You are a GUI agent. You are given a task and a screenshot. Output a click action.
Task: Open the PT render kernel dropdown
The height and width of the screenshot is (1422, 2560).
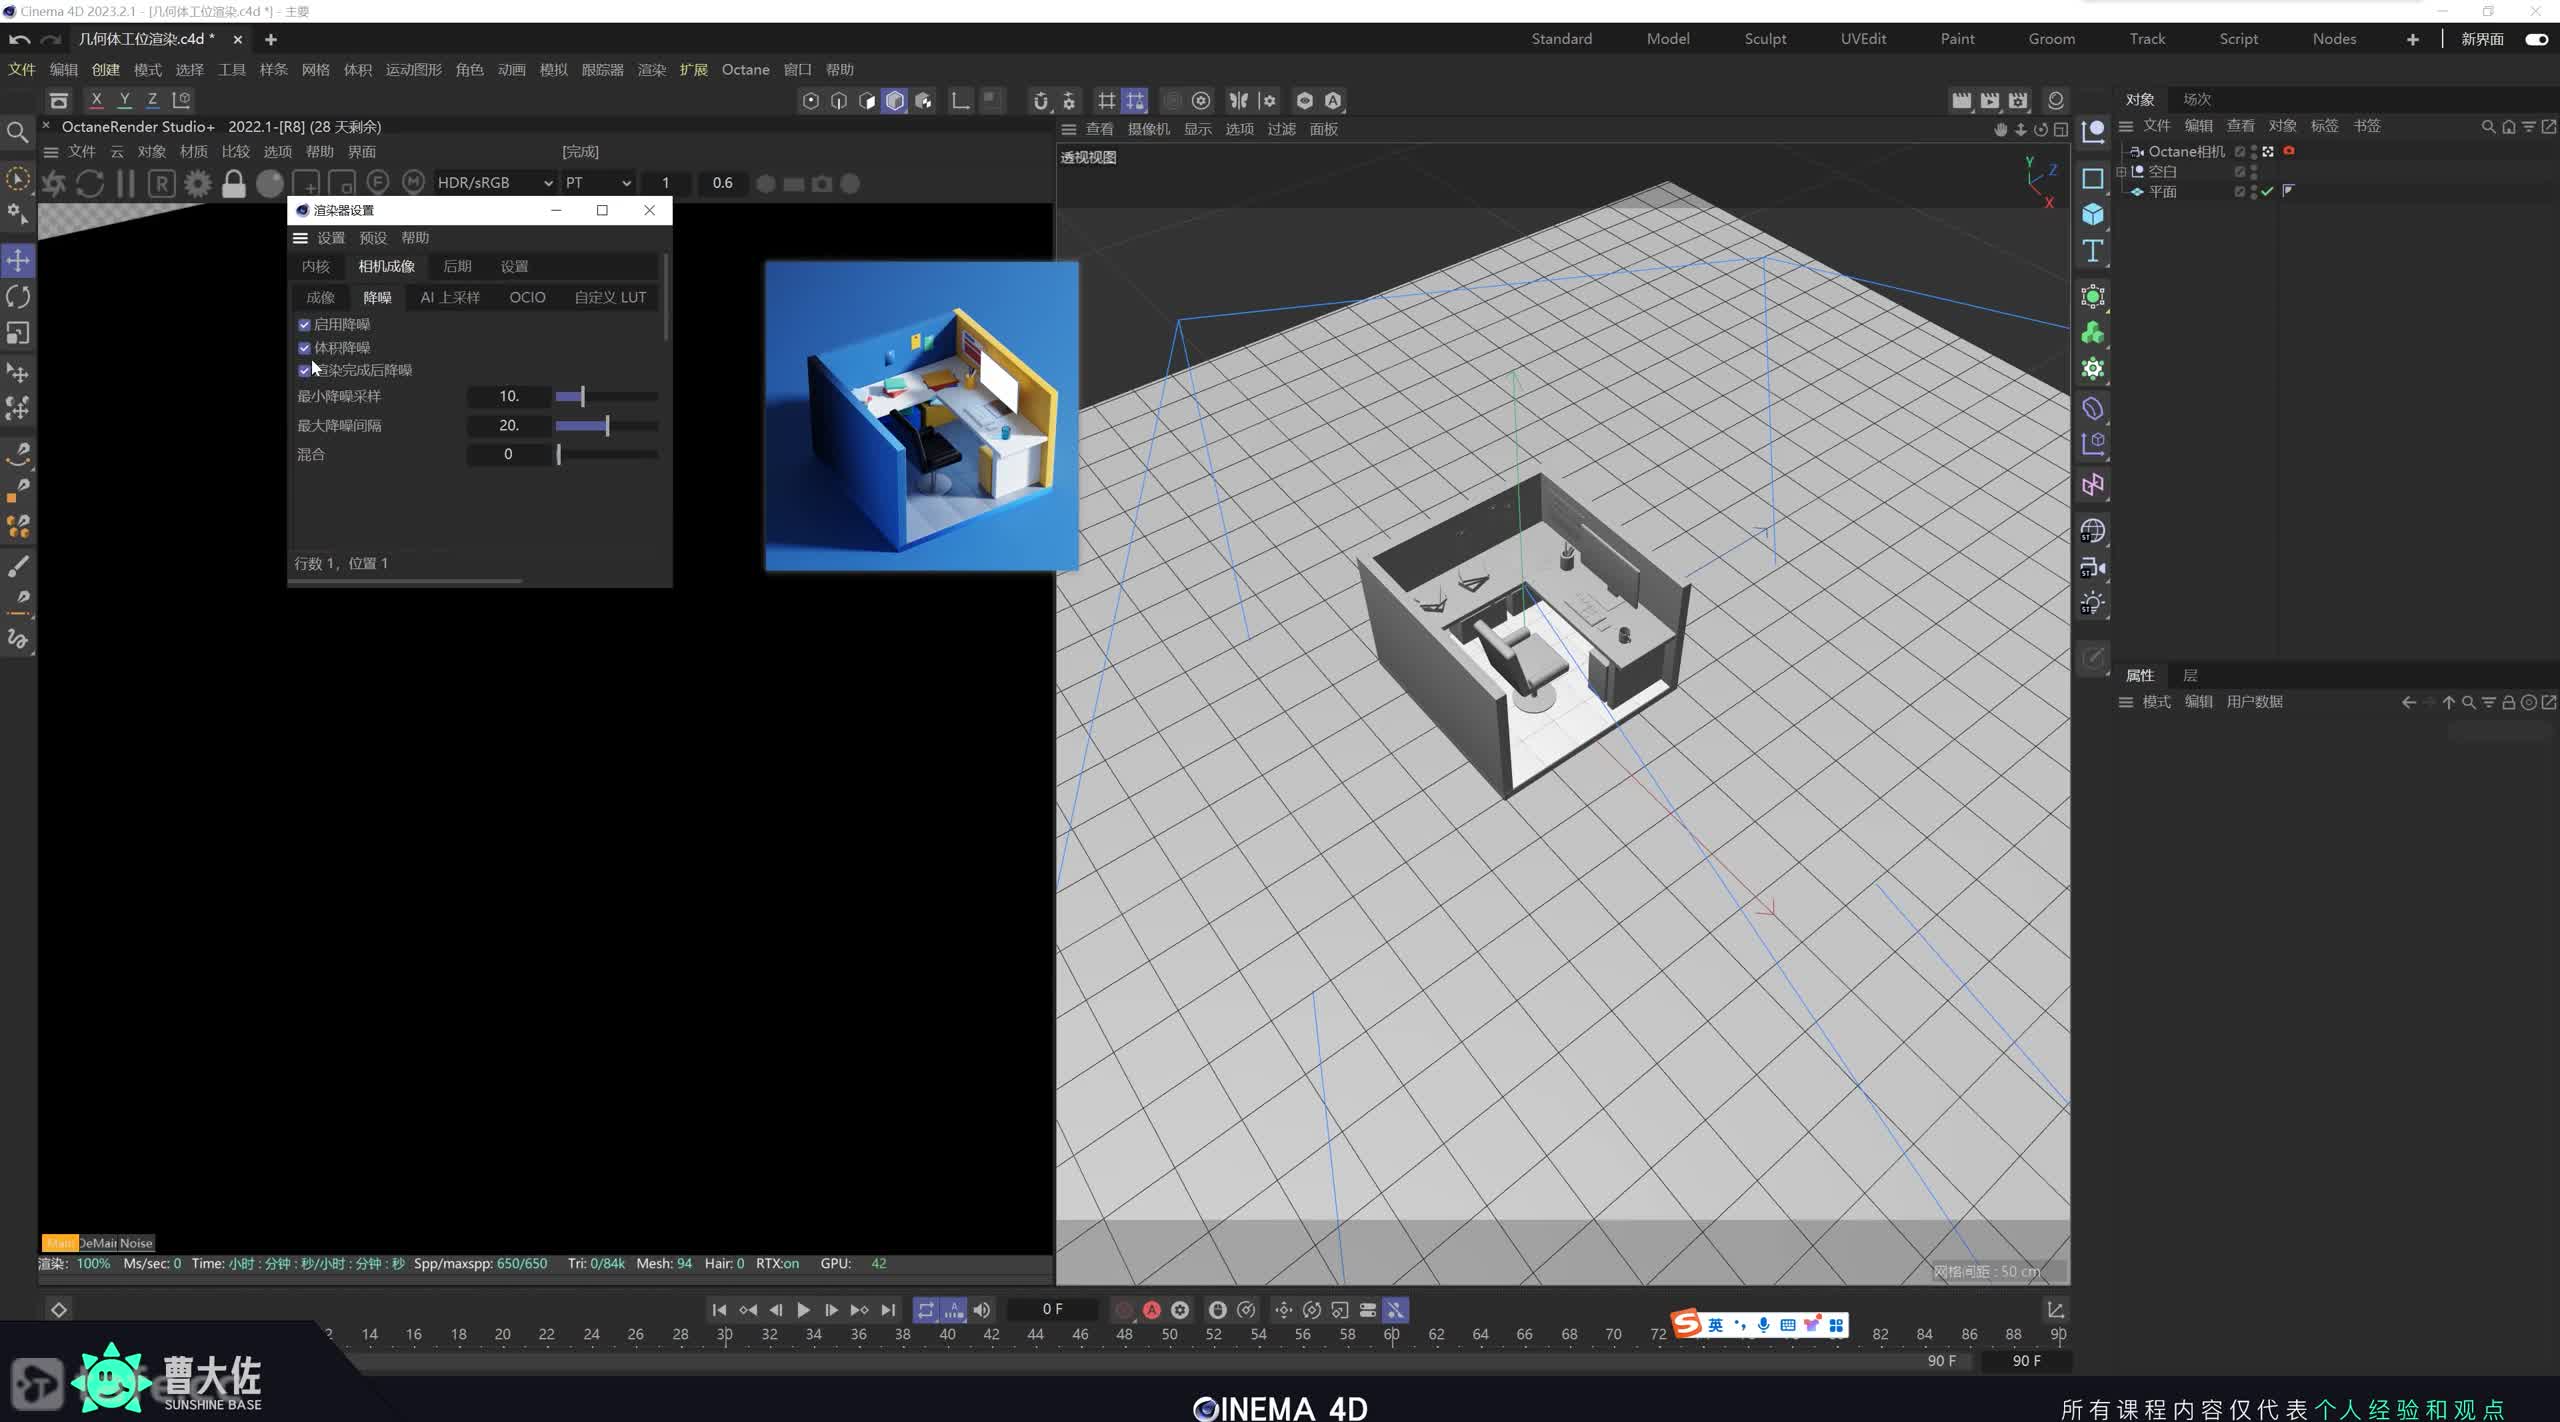pos(598,183)
